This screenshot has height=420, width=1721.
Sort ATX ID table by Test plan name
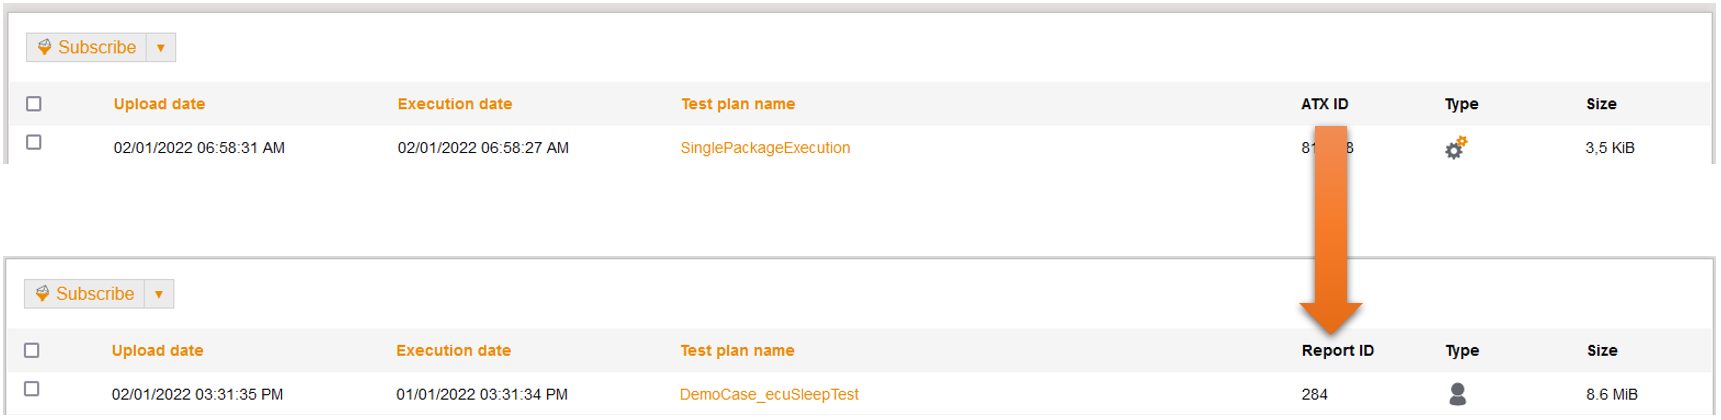[x=738, y=104]
